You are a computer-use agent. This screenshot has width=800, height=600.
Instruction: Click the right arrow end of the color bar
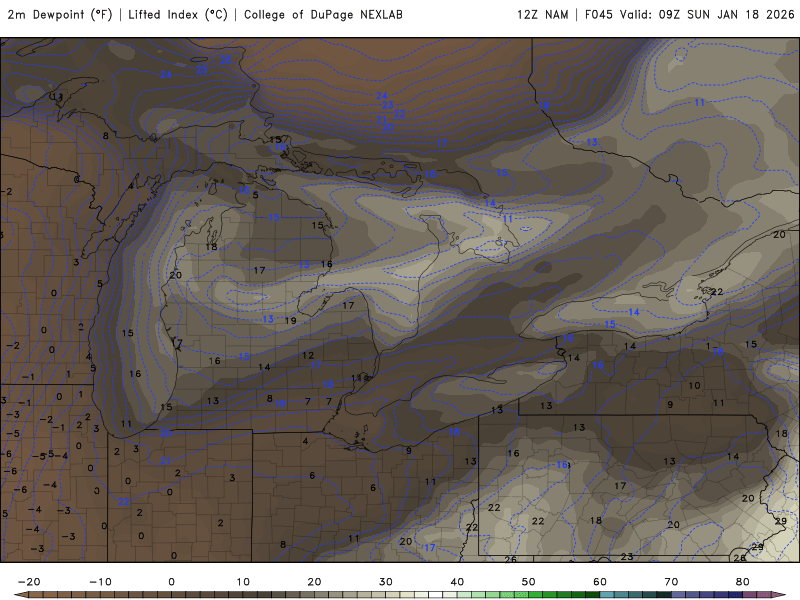pyautogui.click(x=779, y=595)
